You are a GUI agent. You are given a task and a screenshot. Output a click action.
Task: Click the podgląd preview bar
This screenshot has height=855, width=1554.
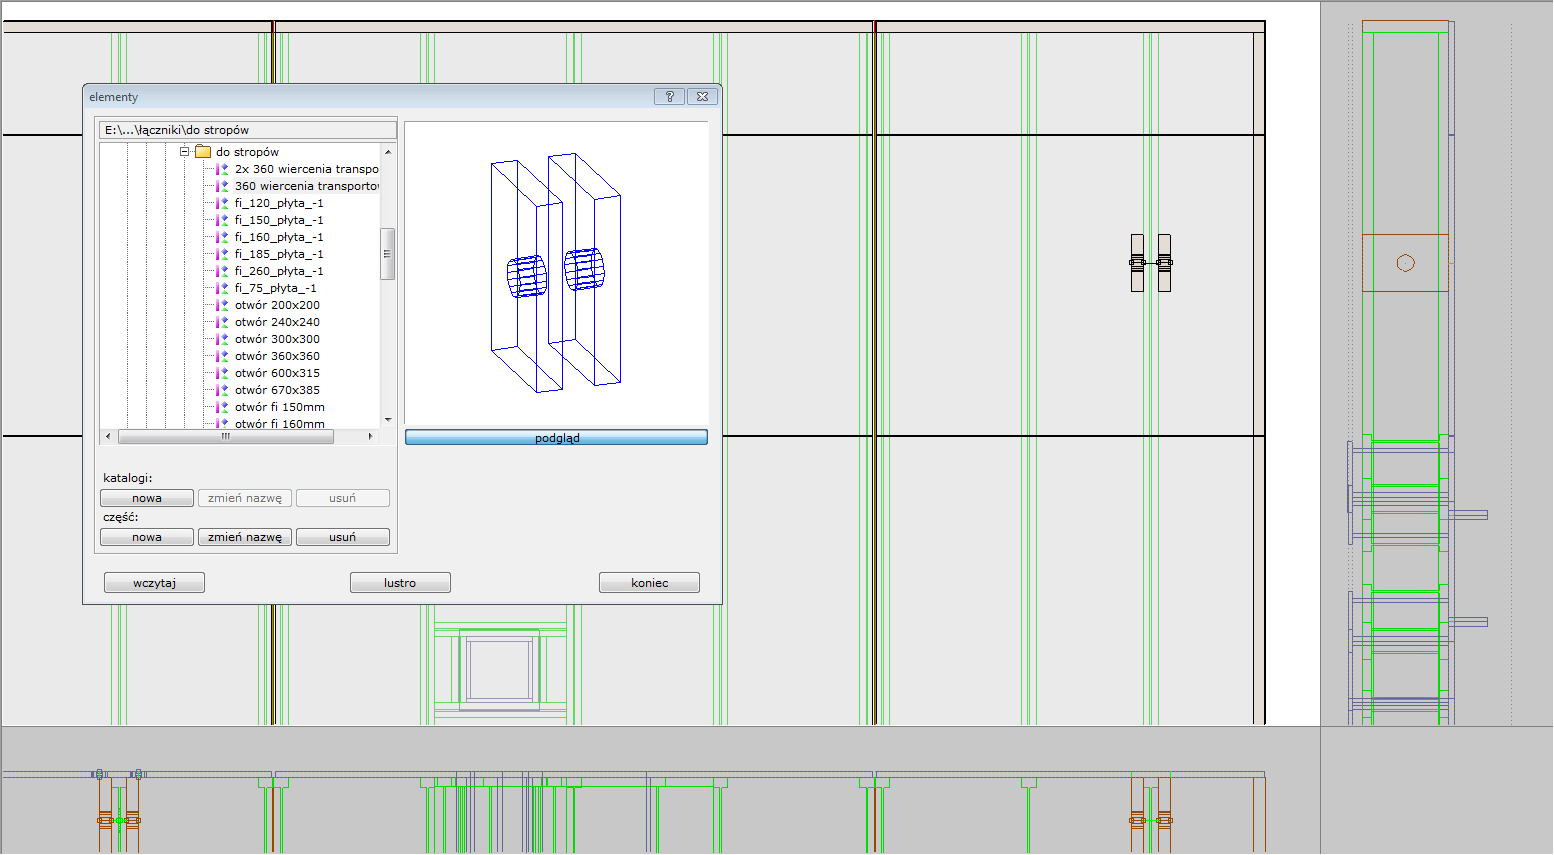pos(556,438)
